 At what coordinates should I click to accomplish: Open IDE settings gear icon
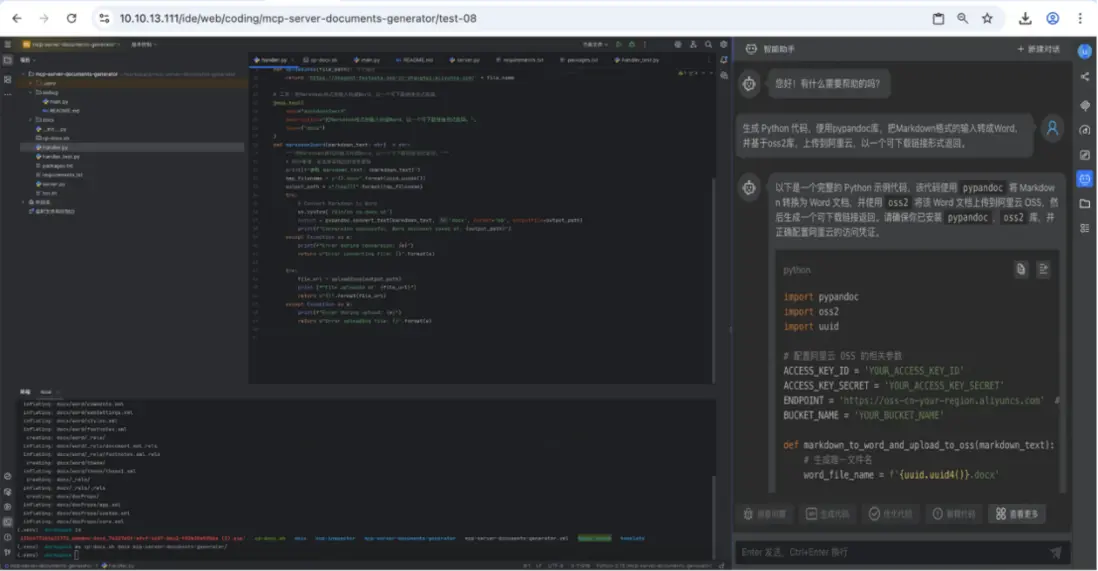723,44
